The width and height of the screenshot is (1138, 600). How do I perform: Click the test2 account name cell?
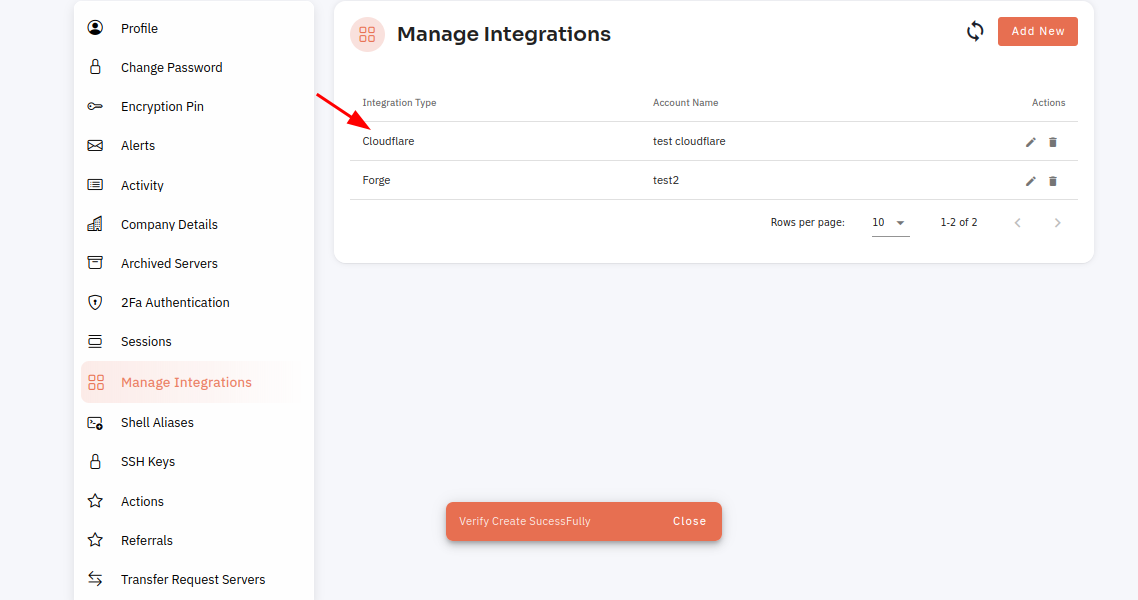[666, 181]
